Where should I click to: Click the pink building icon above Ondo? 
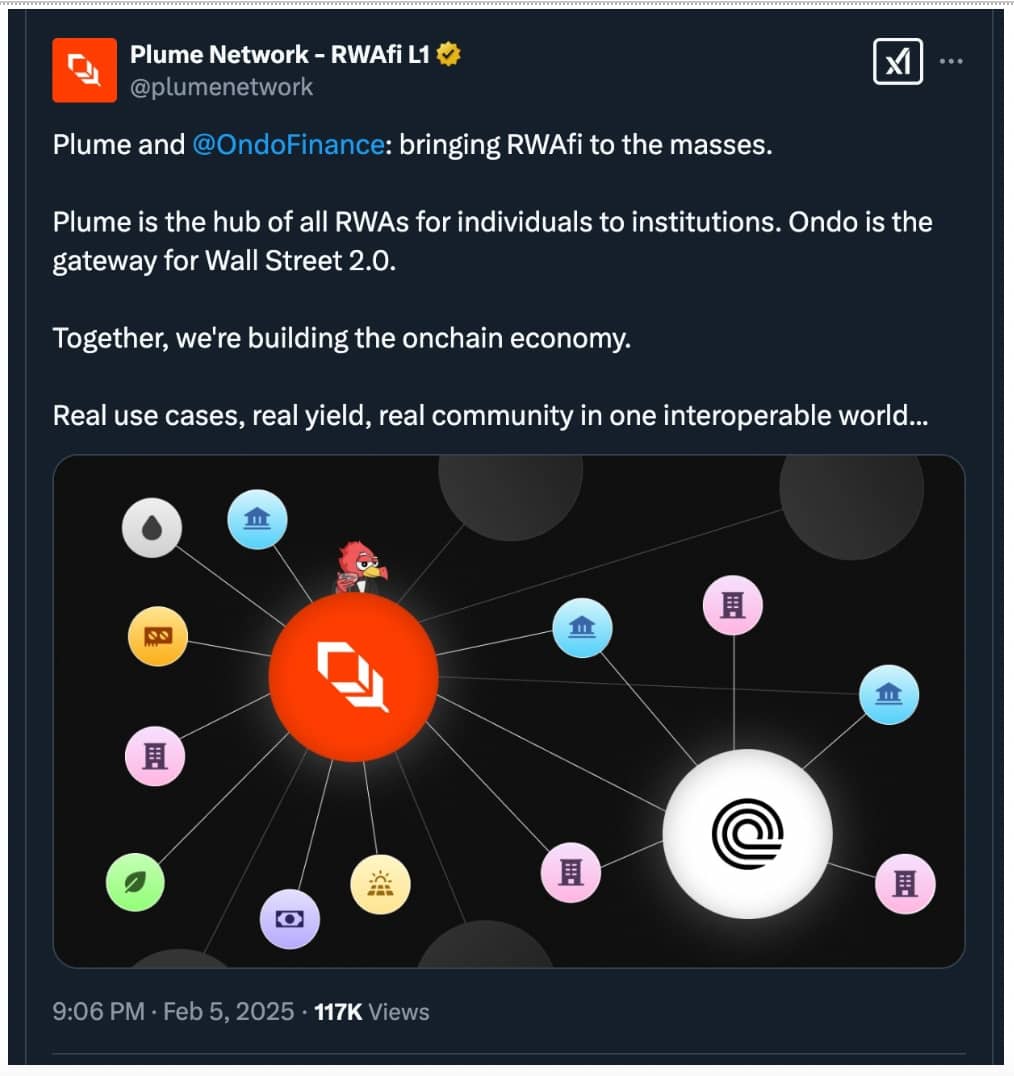pos(733,605)
